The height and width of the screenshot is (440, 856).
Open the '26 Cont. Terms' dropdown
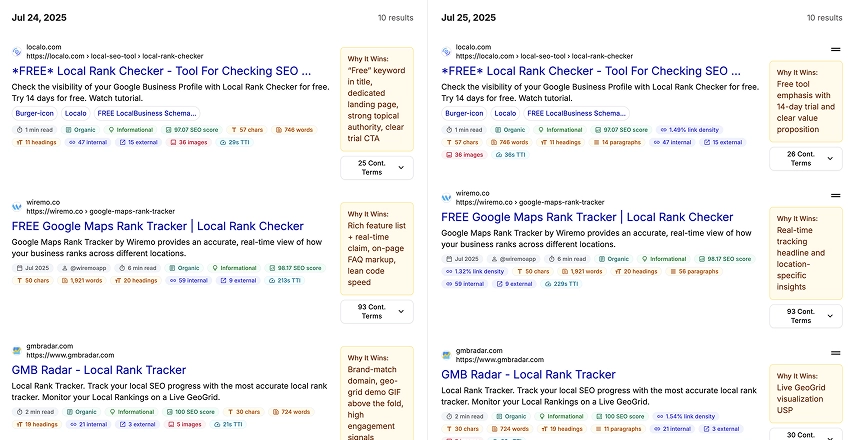coord(805,158)
